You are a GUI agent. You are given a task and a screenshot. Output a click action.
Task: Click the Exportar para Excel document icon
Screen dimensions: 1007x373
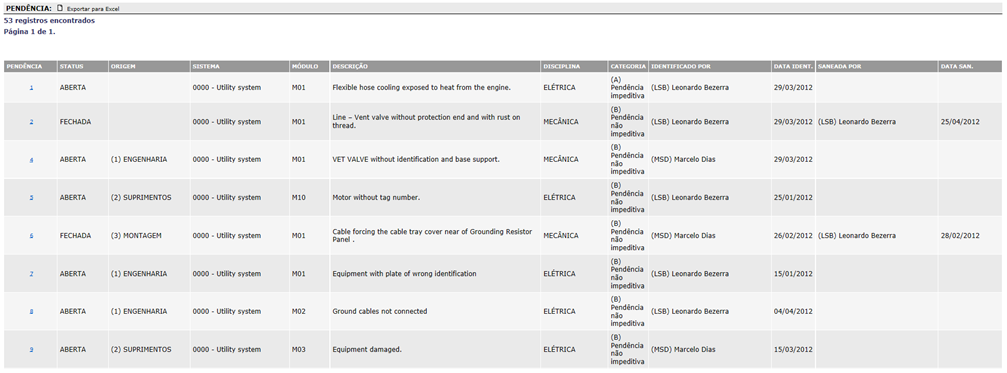(60, 9)
